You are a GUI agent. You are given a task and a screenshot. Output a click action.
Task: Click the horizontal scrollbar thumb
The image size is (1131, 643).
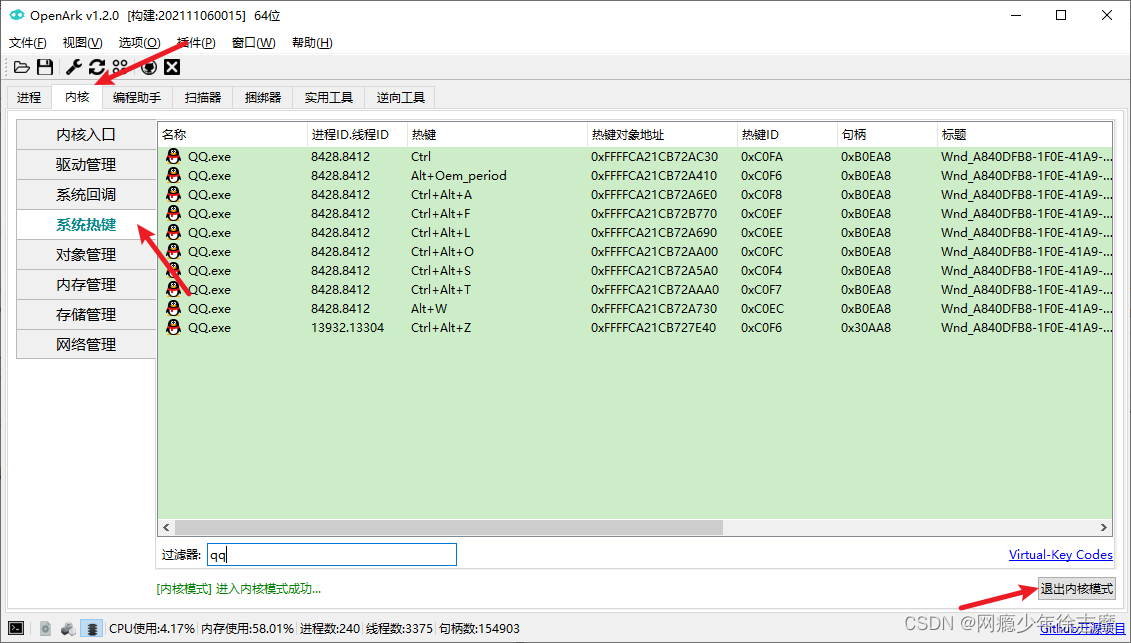tap(448, 528)
